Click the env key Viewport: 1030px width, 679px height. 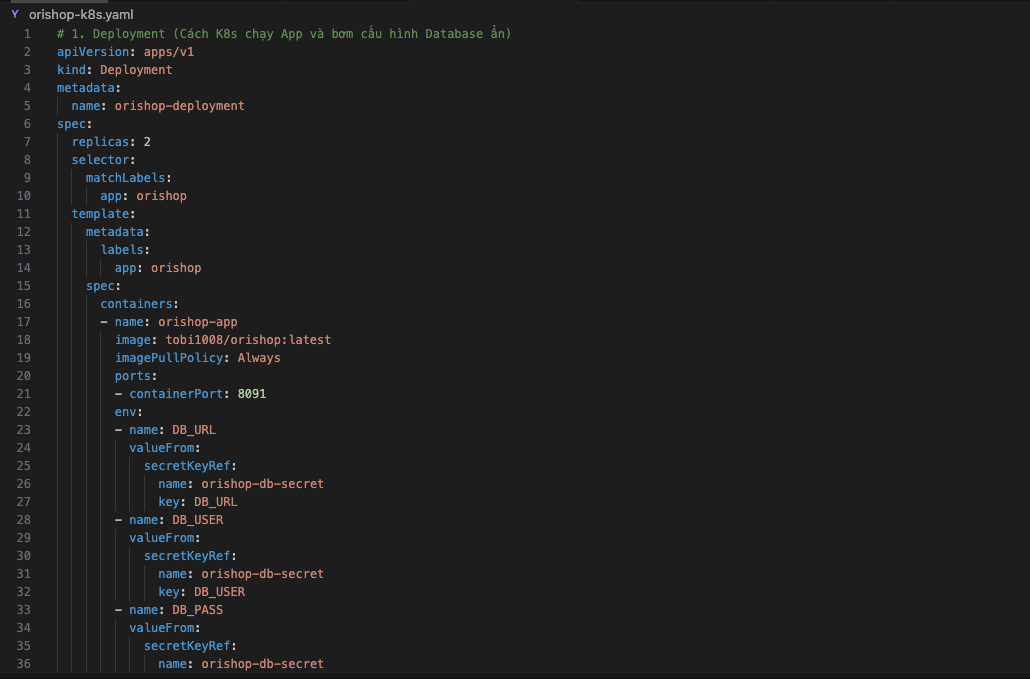pos(126,412)
